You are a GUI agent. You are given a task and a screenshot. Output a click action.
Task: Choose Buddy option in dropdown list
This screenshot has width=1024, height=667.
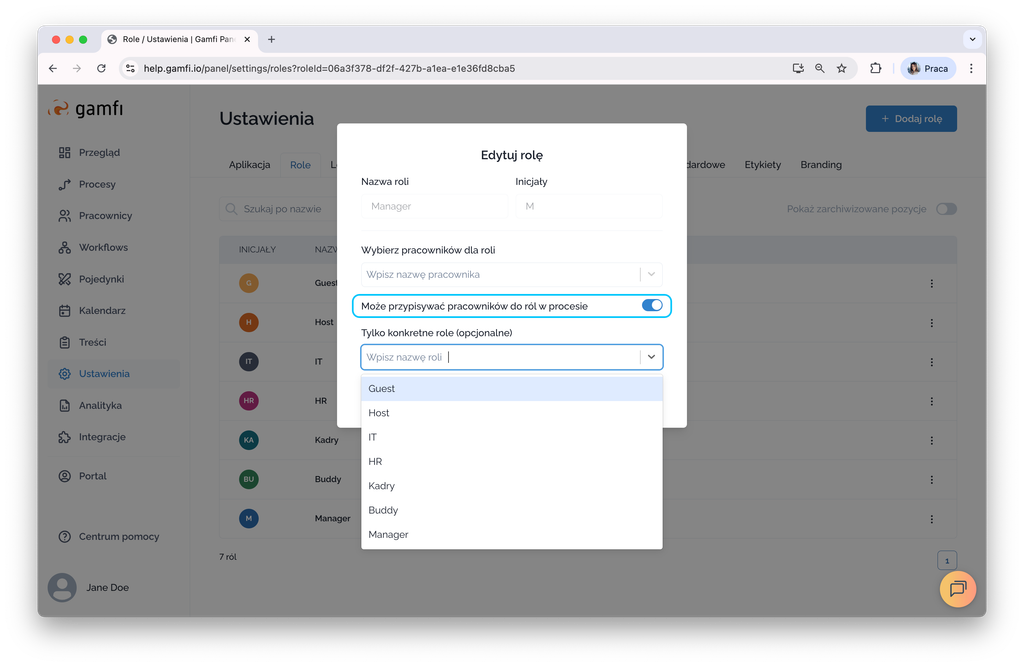point(383,510)
